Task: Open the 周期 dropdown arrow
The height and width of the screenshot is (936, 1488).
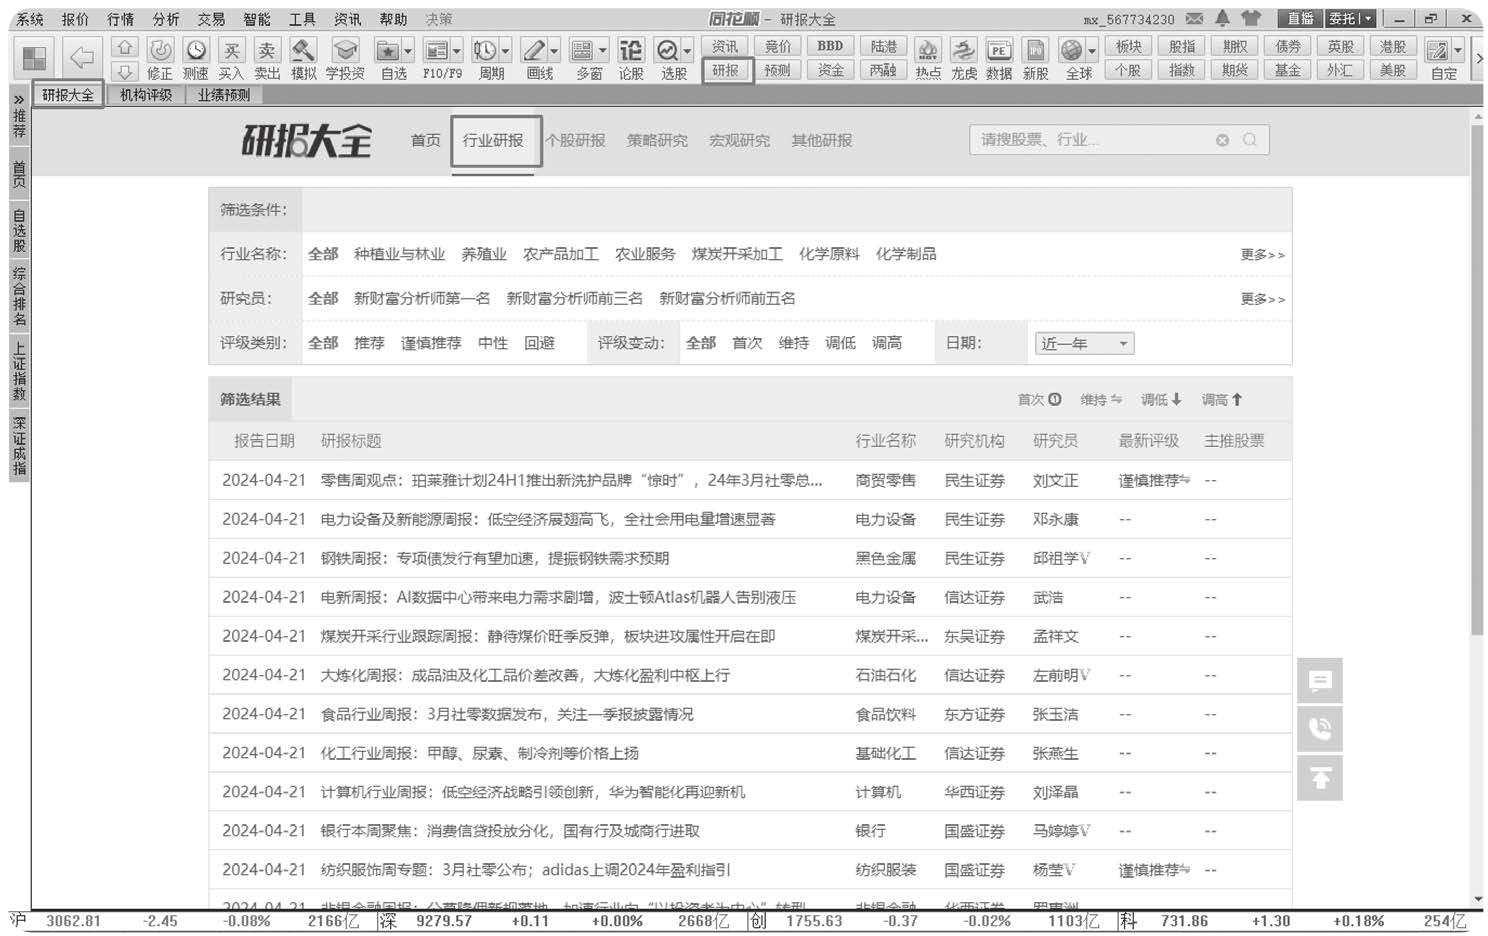Action: (x=505, y=51)
